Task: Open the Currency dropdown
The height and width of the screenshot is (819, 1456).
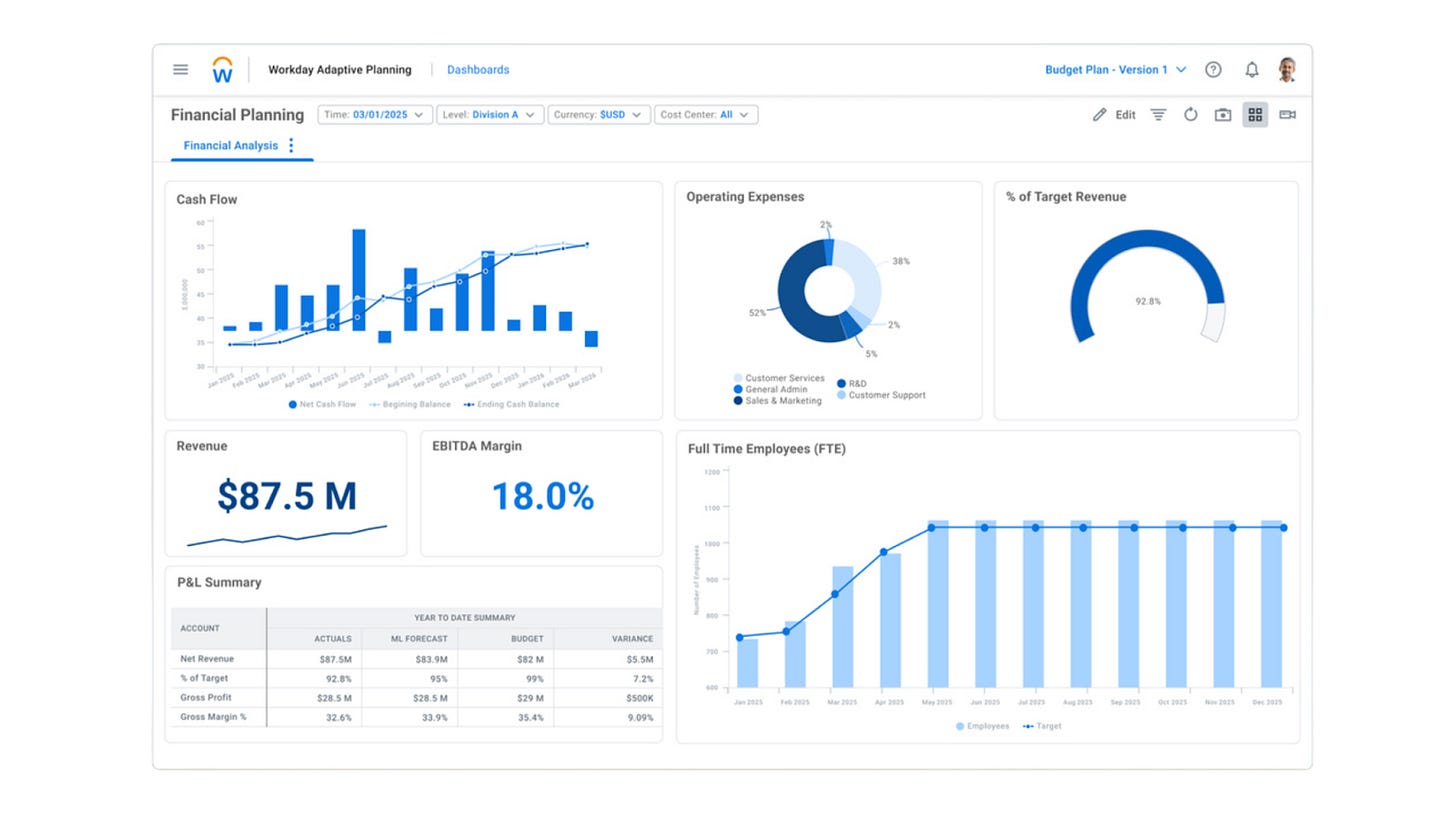Action: coord(598,114)
